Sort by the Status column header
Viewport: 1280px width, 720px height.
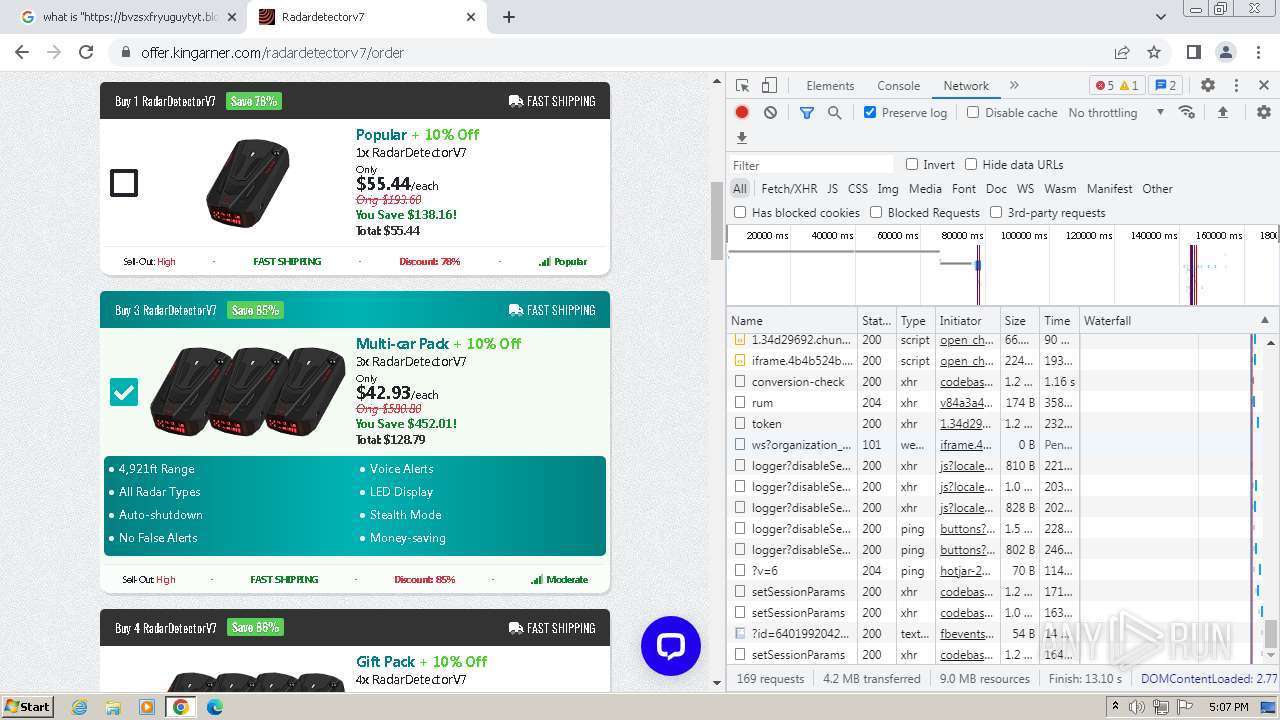point(876,320)
